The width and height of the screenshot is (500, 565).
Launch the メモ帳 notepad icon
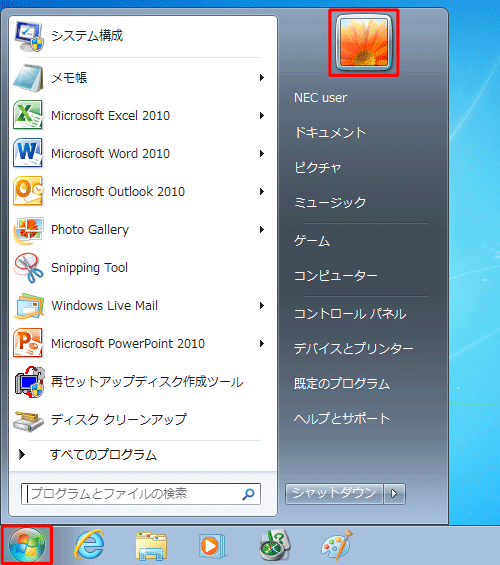pos(28,77)
